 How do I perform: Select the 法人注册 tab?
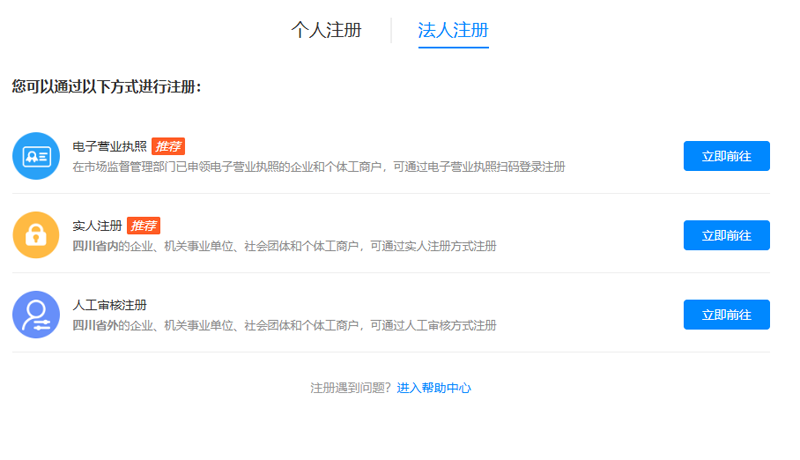pyautogui.click(x=453, y=30)
